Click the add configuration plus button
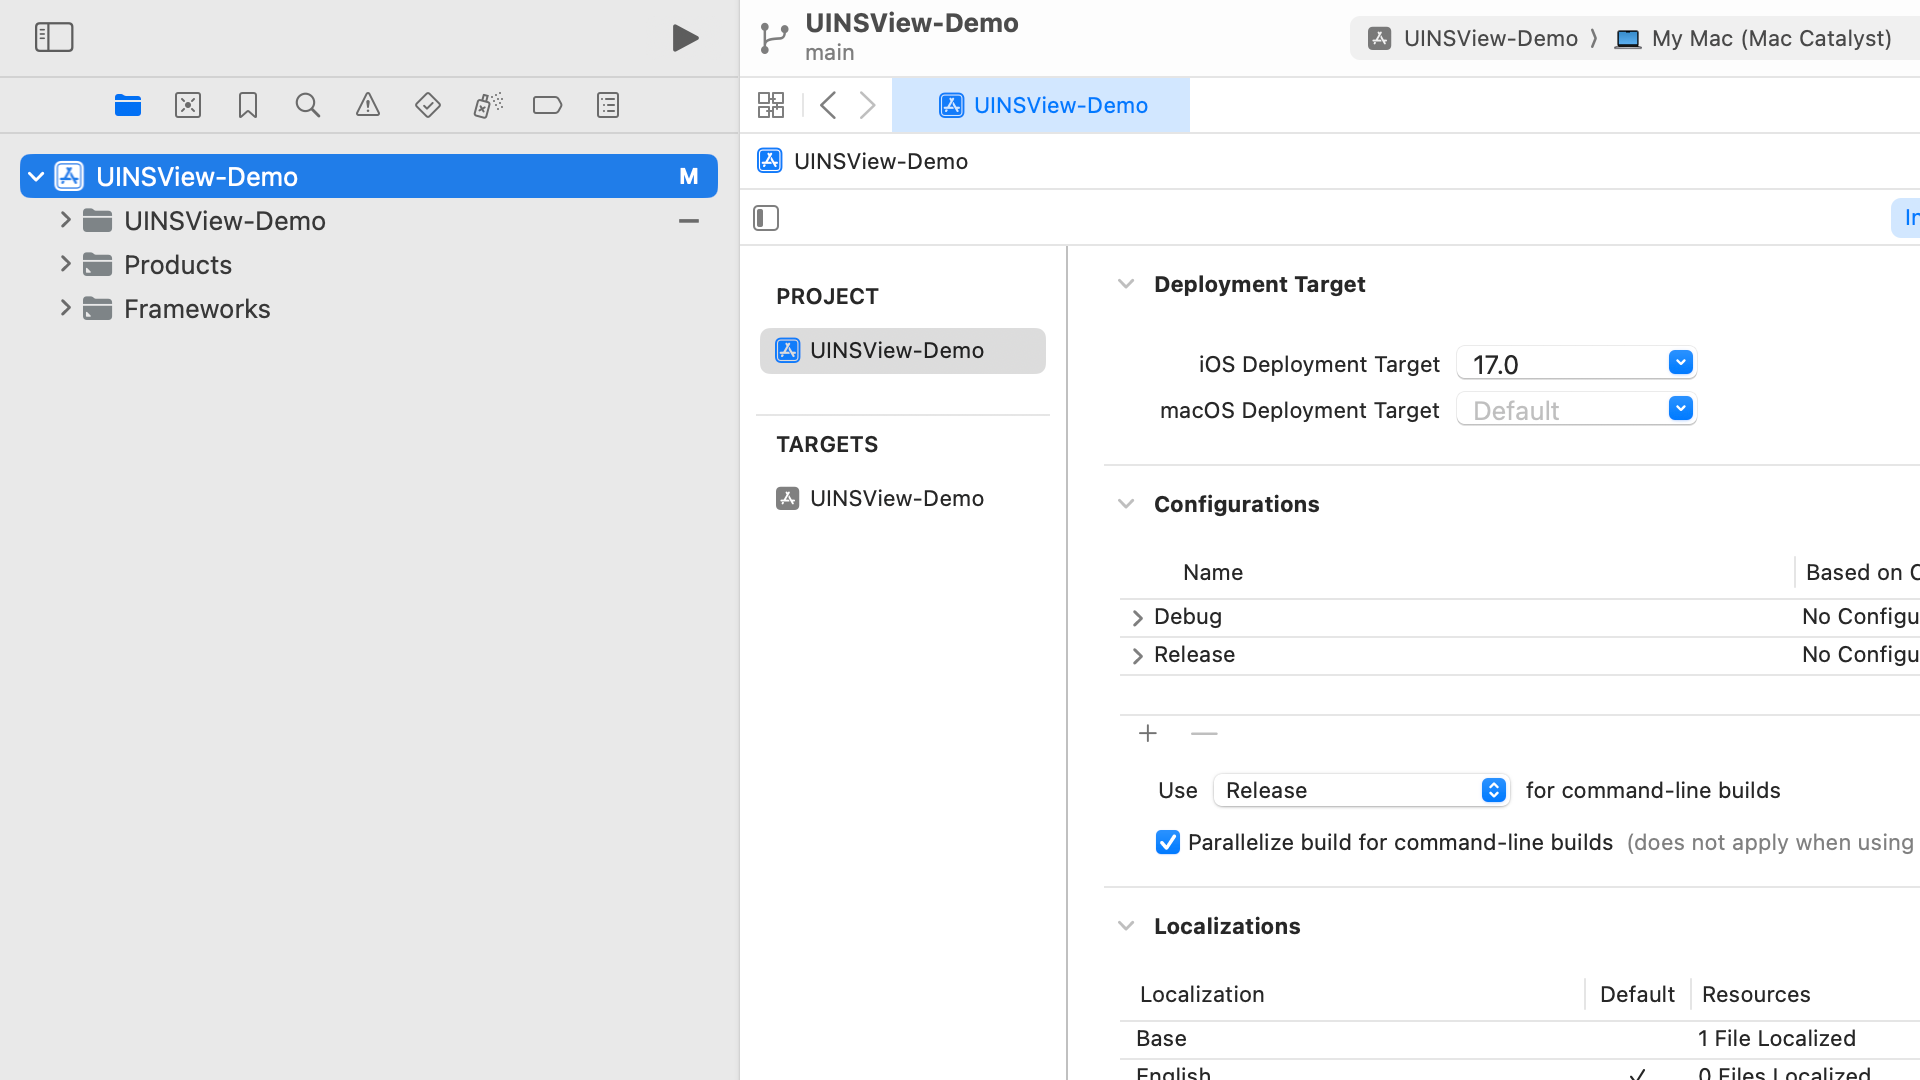Image resolution: width=1920 pixels, height=1080 pixels. pos(1148,734)
